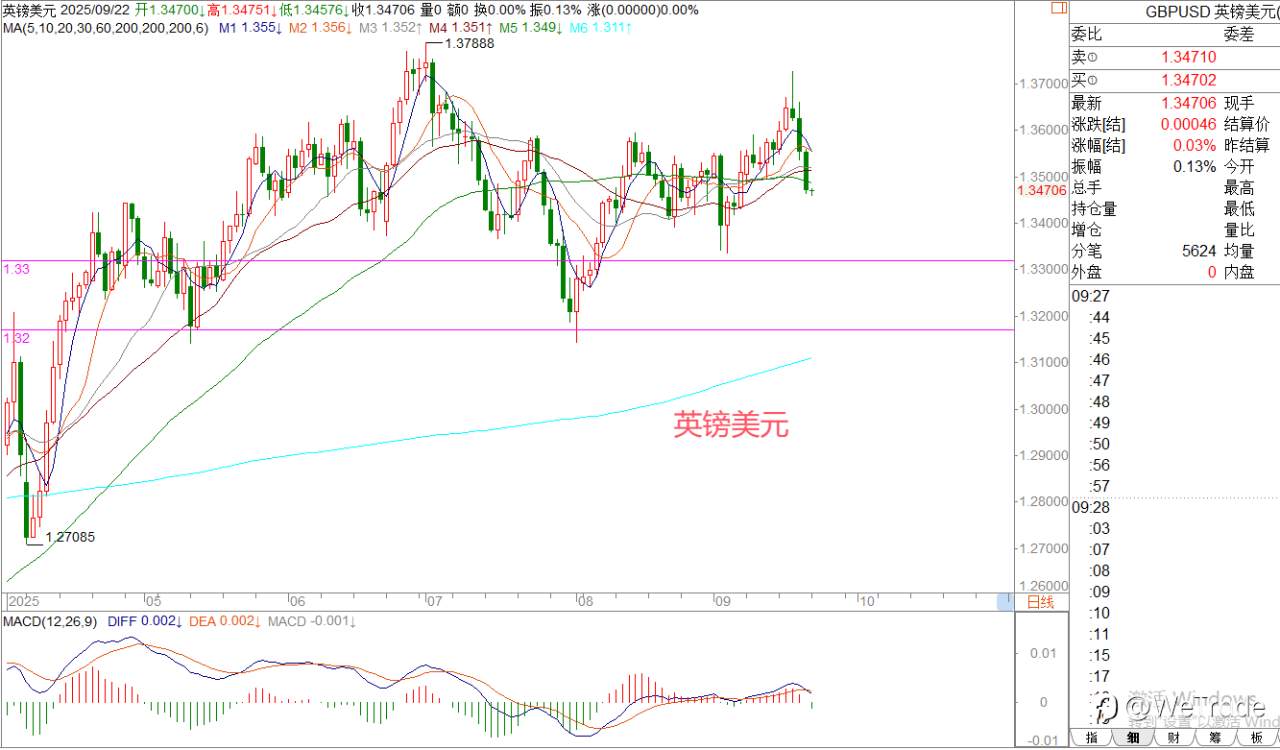Image resolution: width=1280 pixels, height=750 pixels.
Task: Click the 07 month label on time axis
Action: point(434,602)
